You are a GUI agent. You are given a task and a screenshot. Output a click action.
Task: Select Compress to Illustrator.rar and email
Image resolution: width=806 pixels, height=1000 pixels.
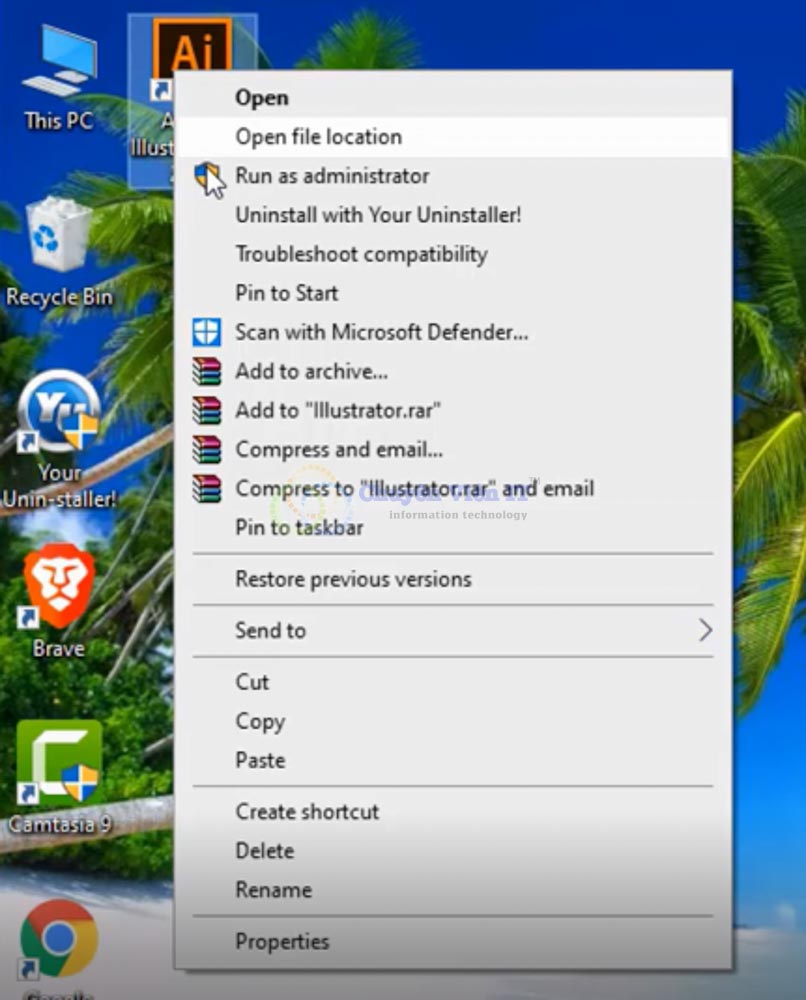(x=414, y=489)
